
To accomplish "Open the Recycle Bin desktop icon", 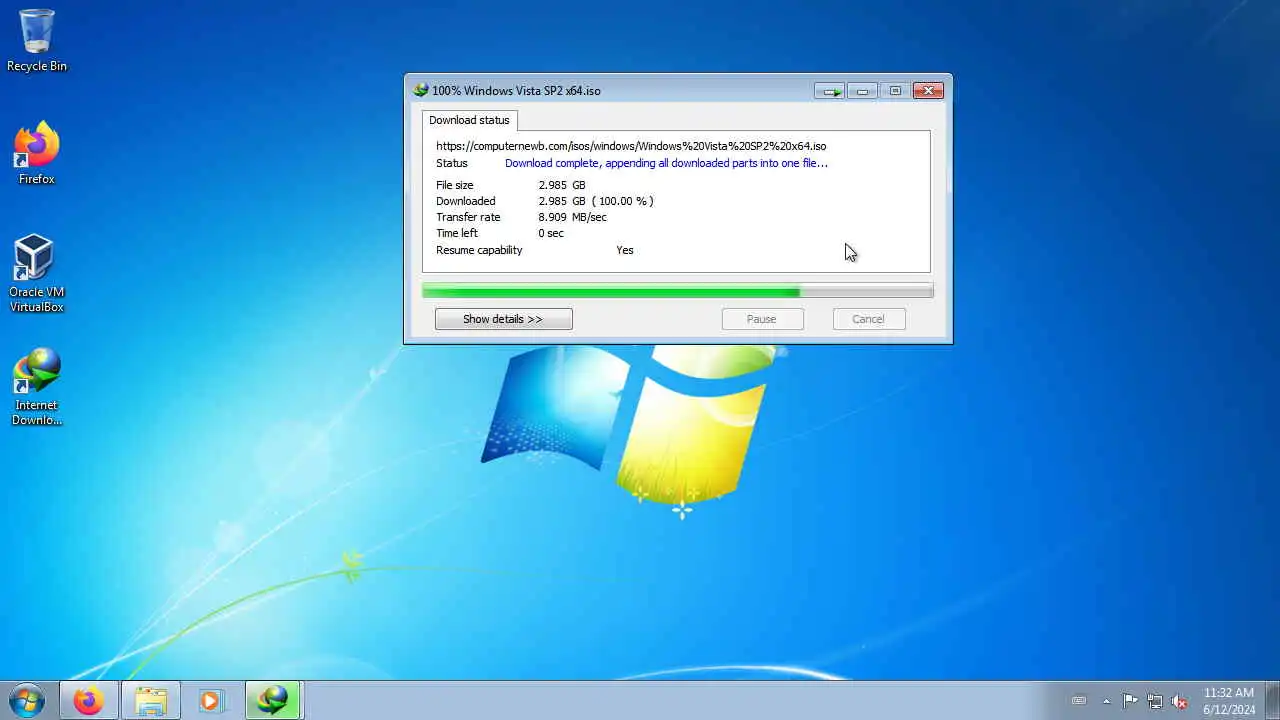I will (37, 41).
